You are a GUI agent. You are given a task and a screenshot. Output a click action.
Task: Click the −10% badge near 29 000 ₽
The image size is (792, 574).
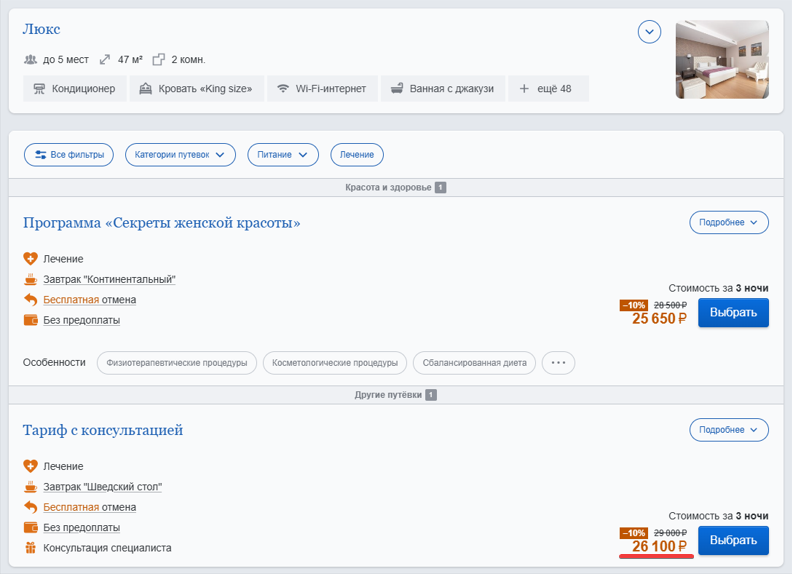click(633, 533)
